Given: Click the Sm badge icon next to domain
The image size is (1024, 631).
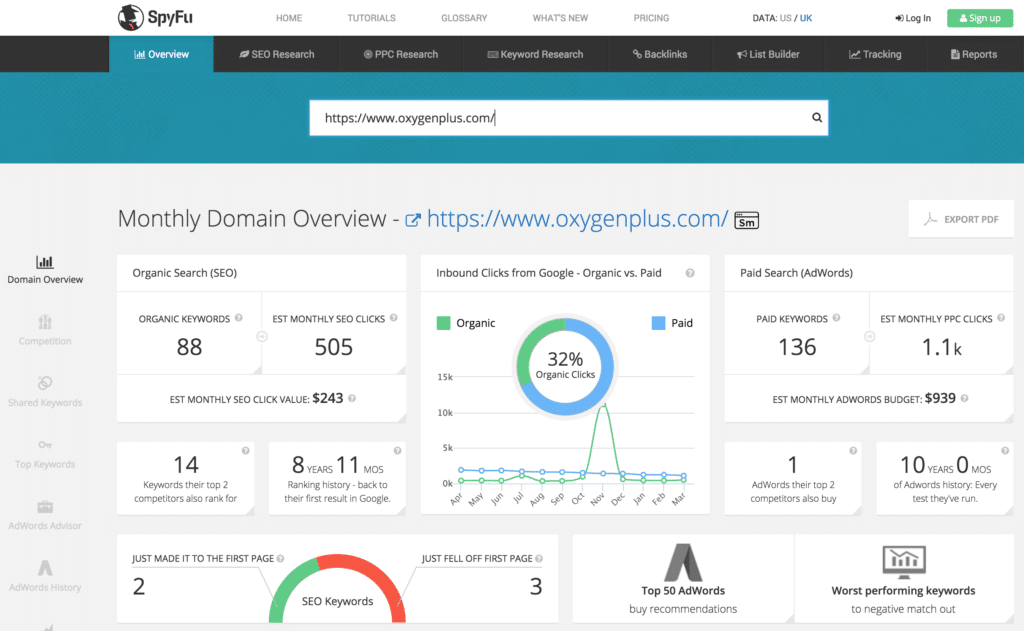Looking at the screenshot, I should (746, 221).
